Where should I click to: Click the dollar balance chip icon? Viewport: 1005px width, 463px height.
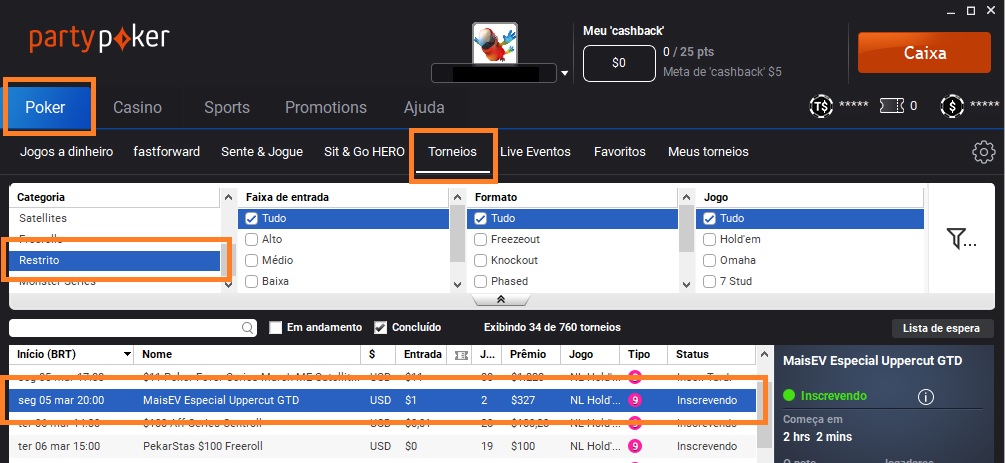tap(952, 106)
